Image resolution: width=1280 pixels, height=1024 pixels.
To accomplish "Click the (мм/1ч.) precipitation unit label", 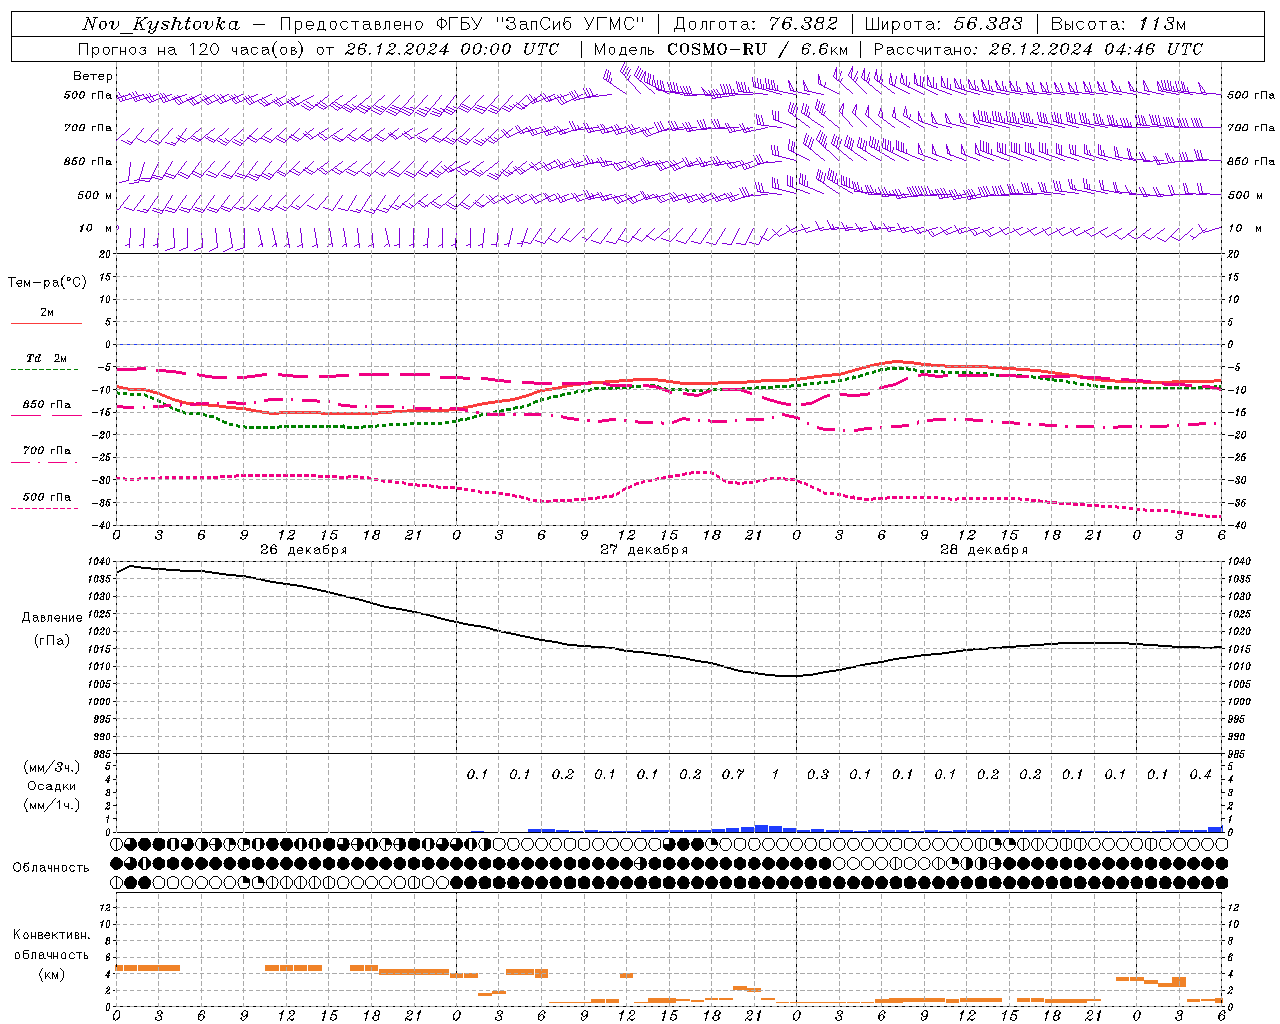I will point(52,805).
